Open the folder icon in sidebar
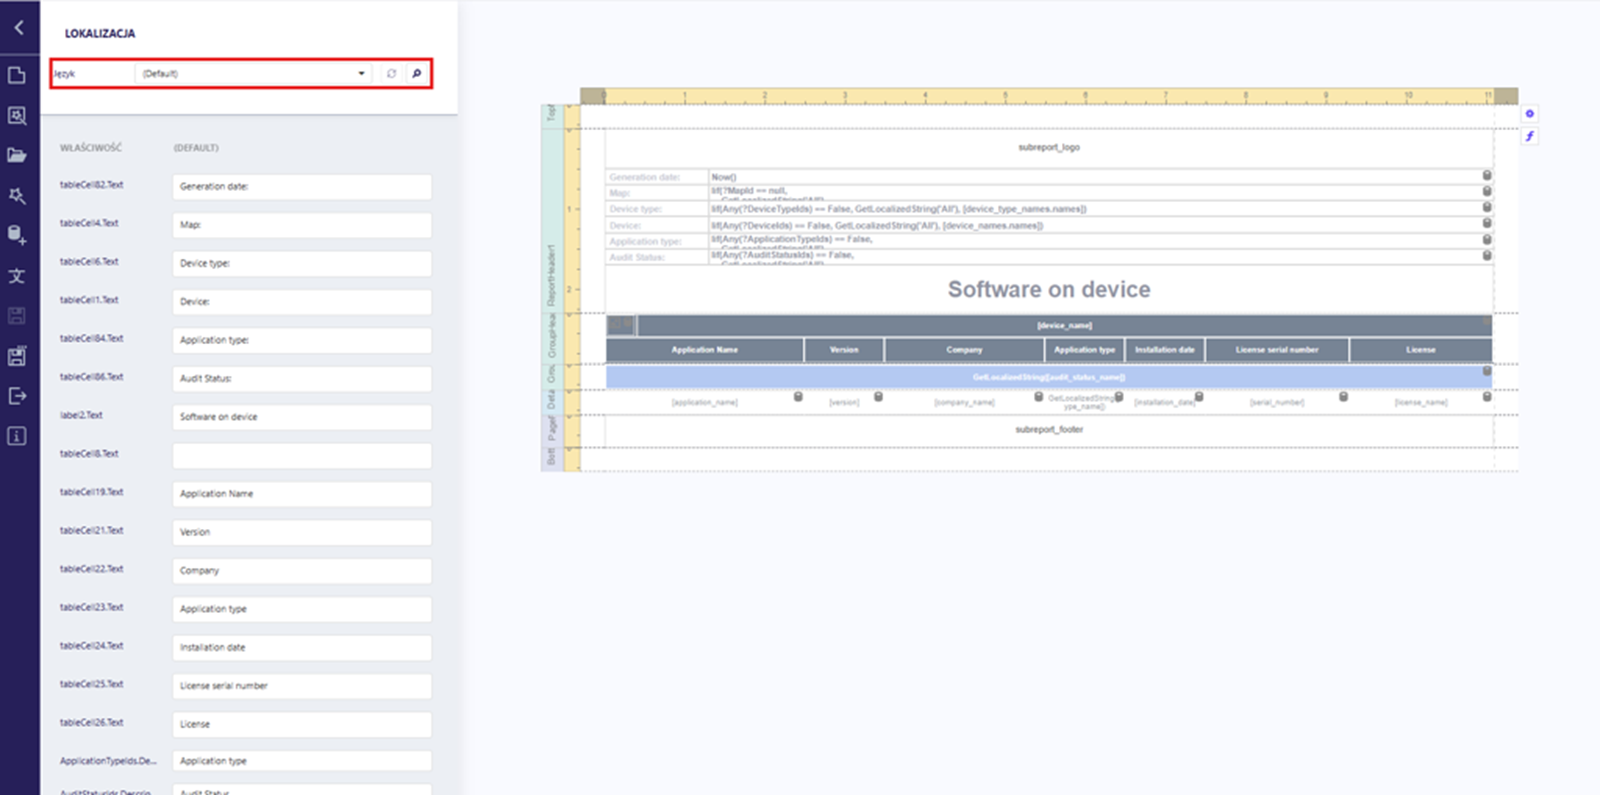The height and width of the screenshot is (795, 1600). (17, 155)
